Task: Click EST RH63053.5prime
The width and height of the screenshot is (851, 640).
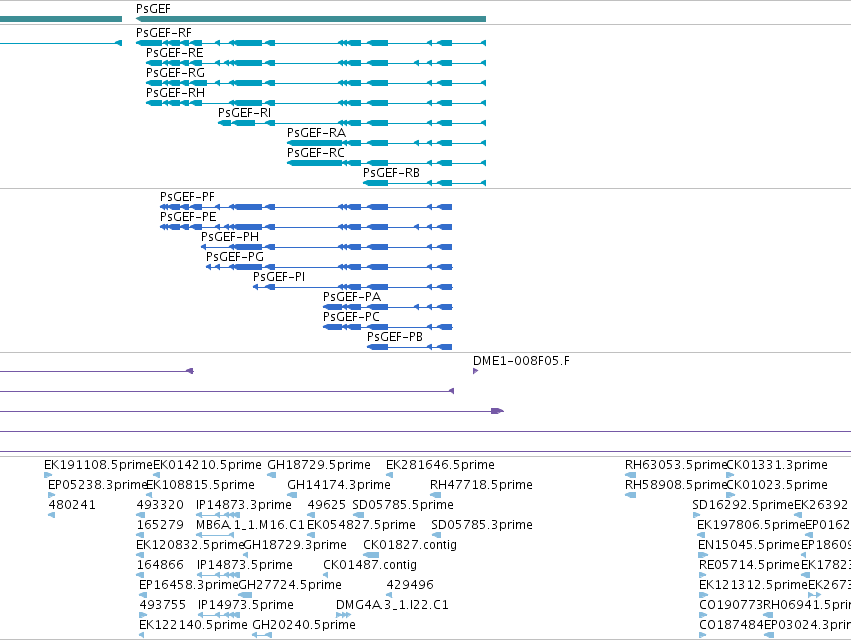Action: [x=676, y=465]
